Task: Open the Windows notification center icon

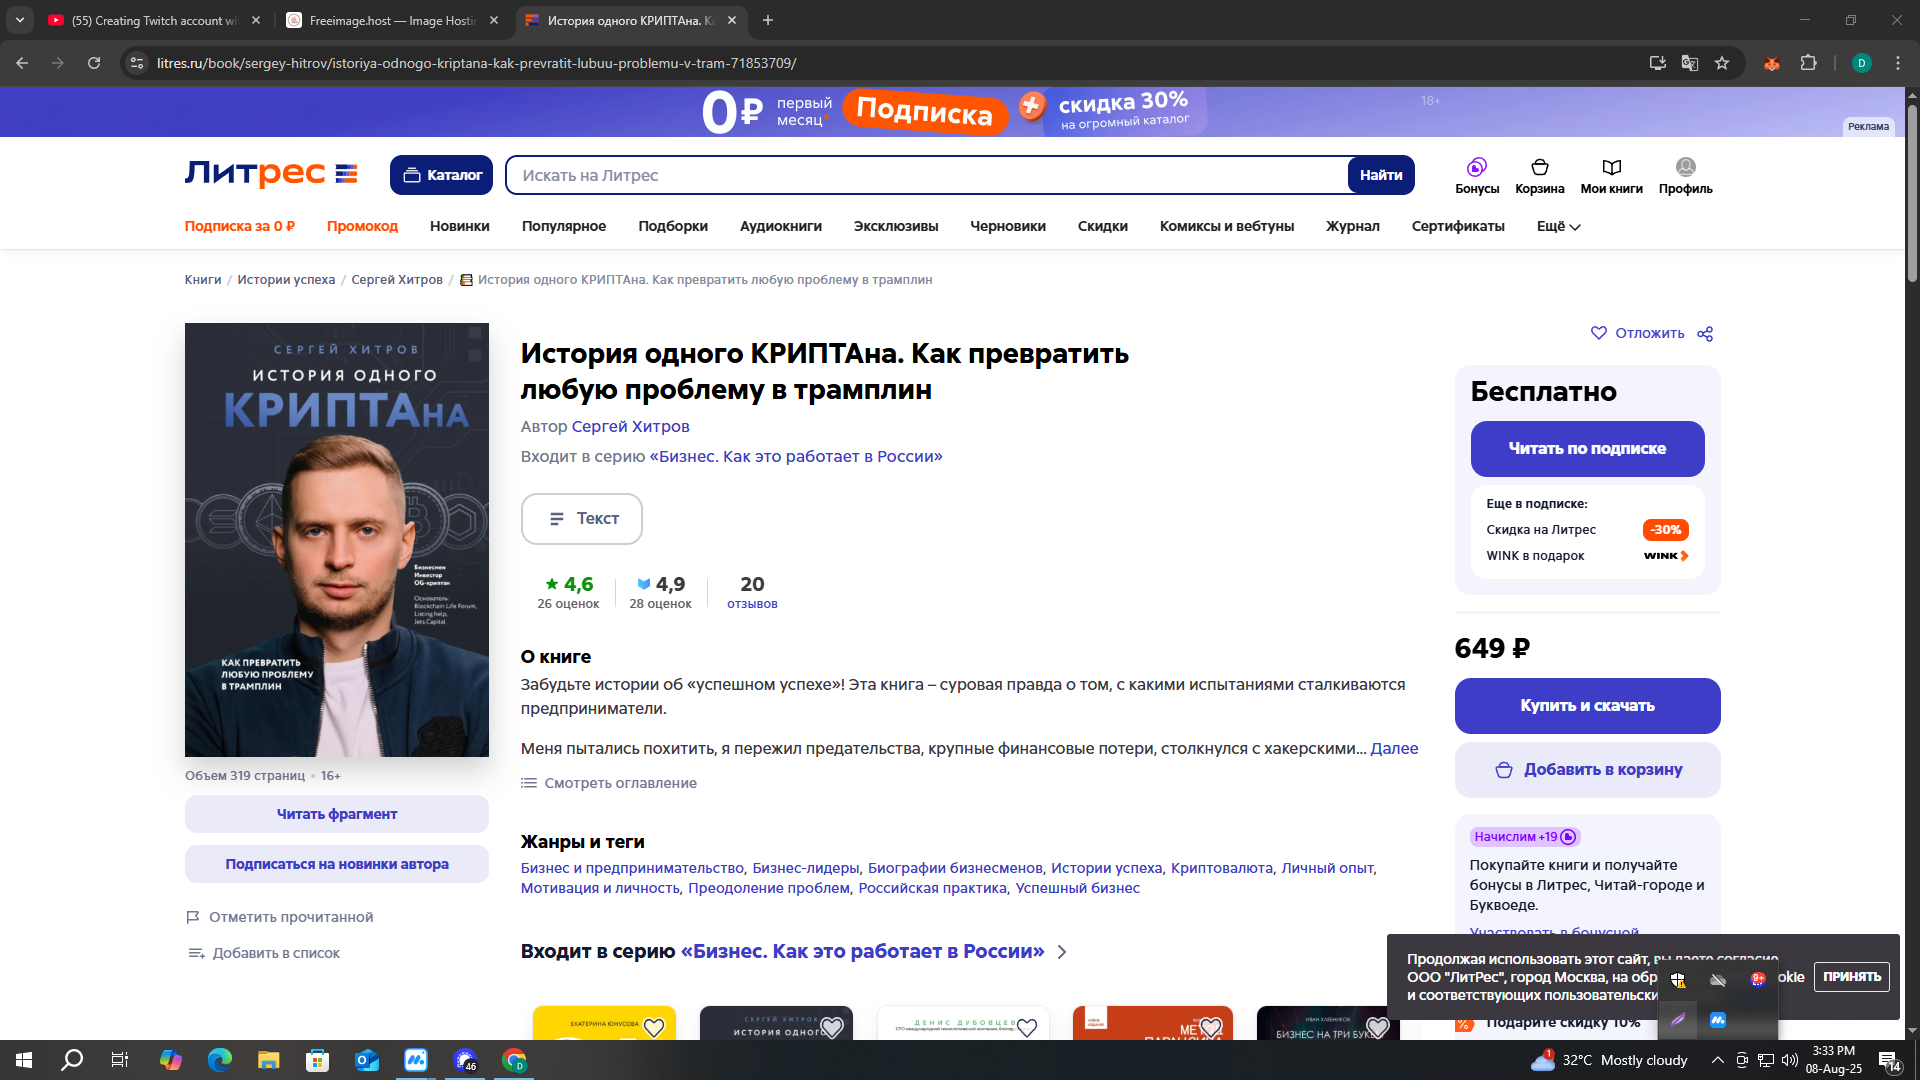Action: [1889, 1060]
